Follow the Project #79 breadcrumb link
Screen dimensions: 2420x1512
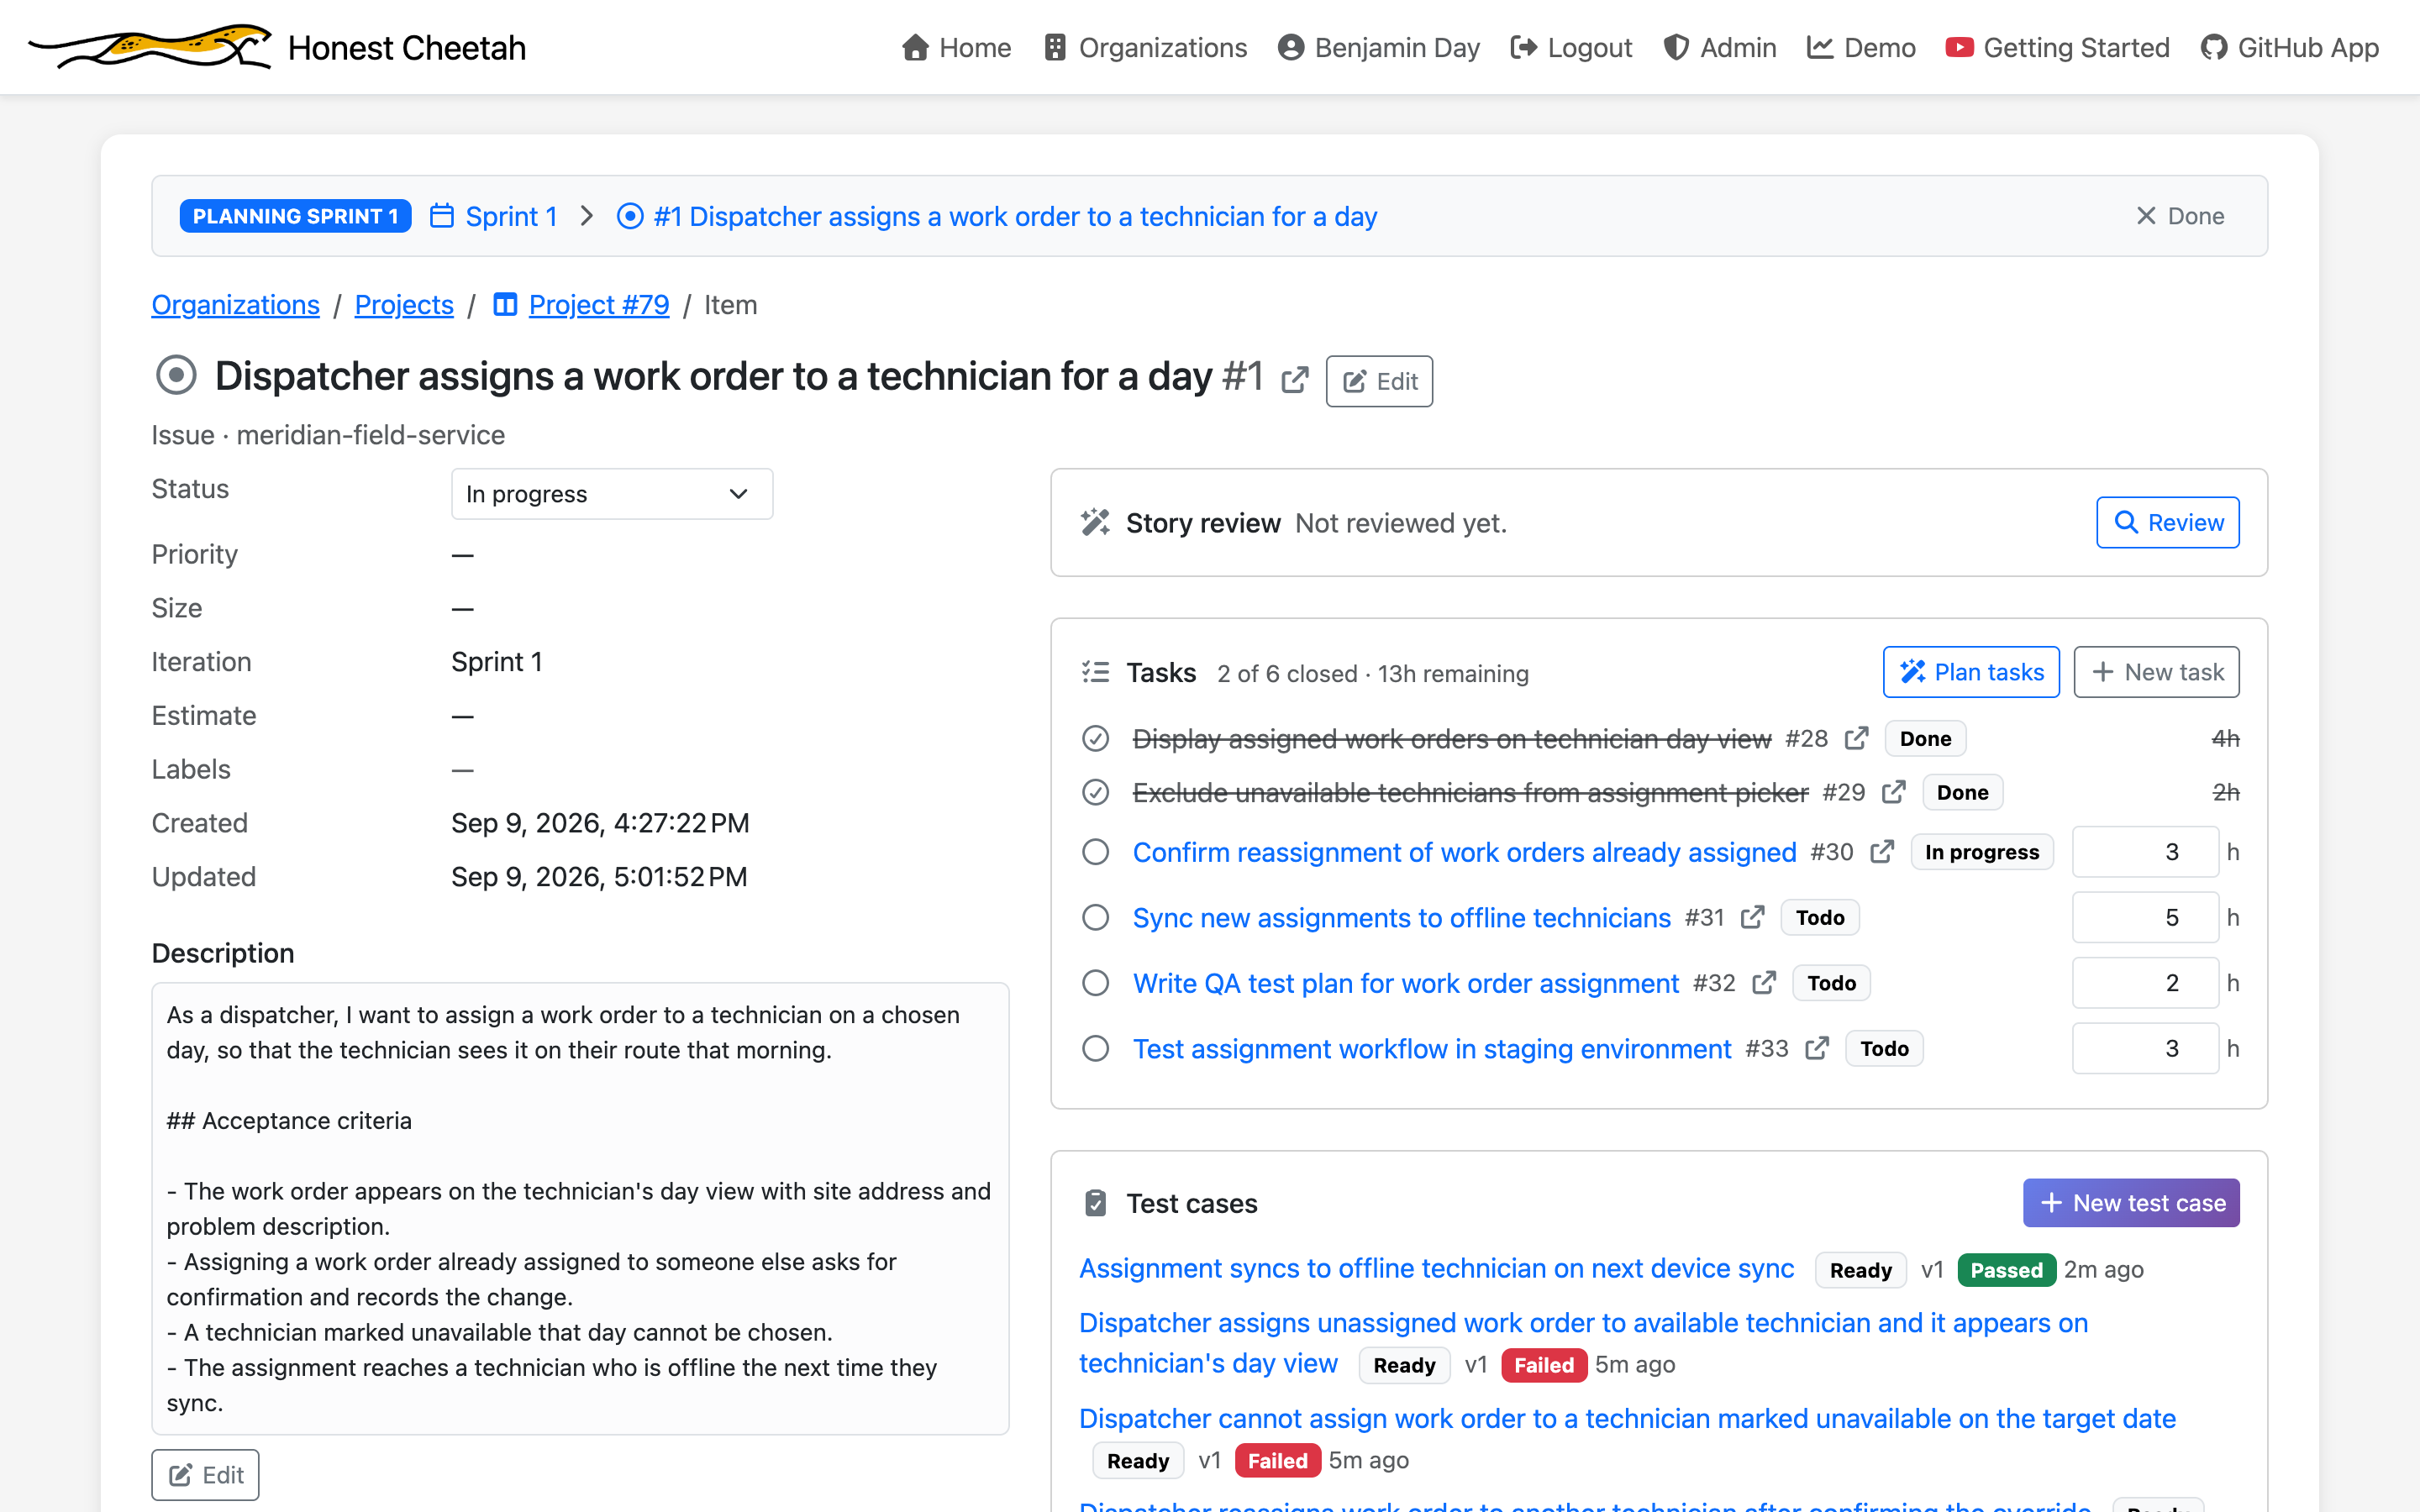[599, 304]
